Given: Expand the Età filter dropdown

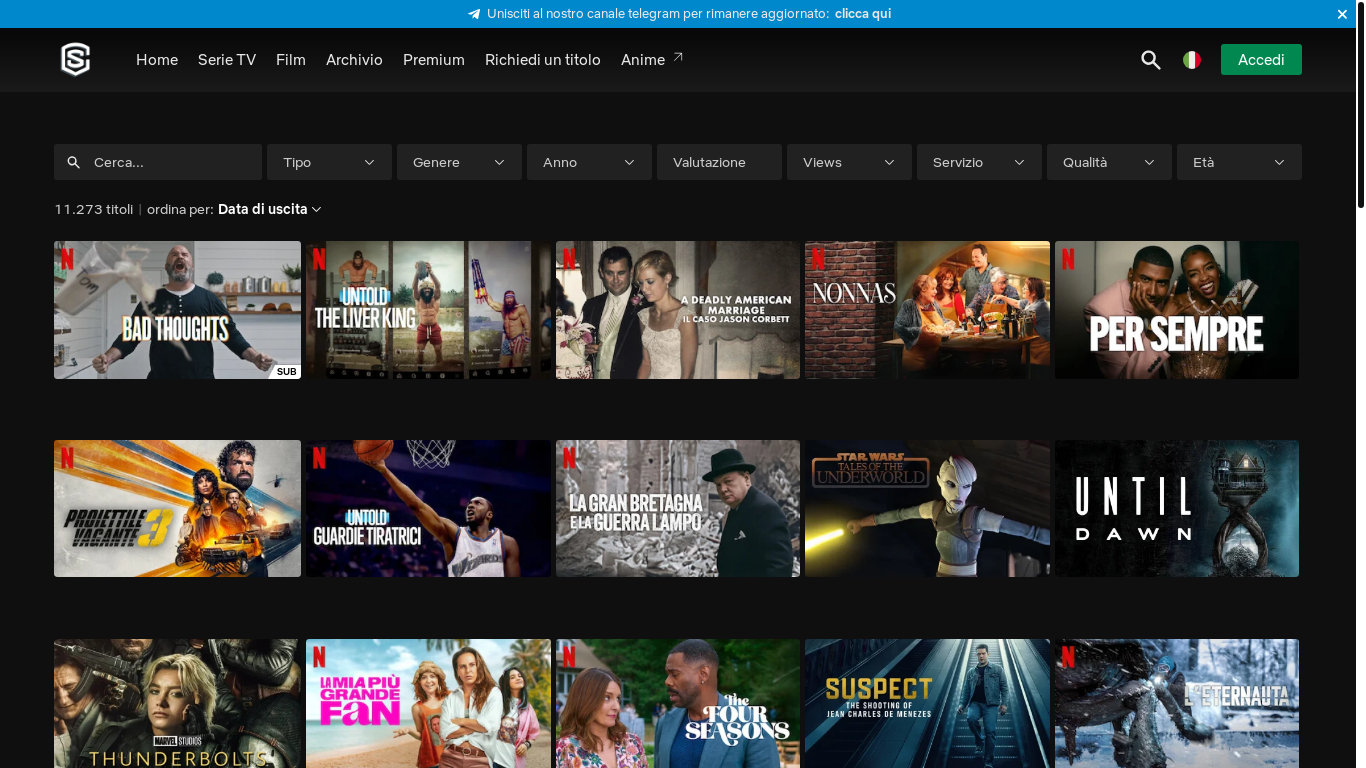Looking at the screenshot, I should pyautogui.click(x=1239, y=162).
